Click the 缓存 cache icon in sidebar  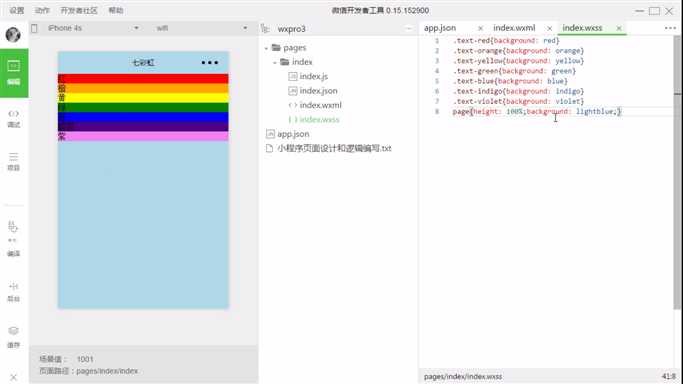click(14, 337)
